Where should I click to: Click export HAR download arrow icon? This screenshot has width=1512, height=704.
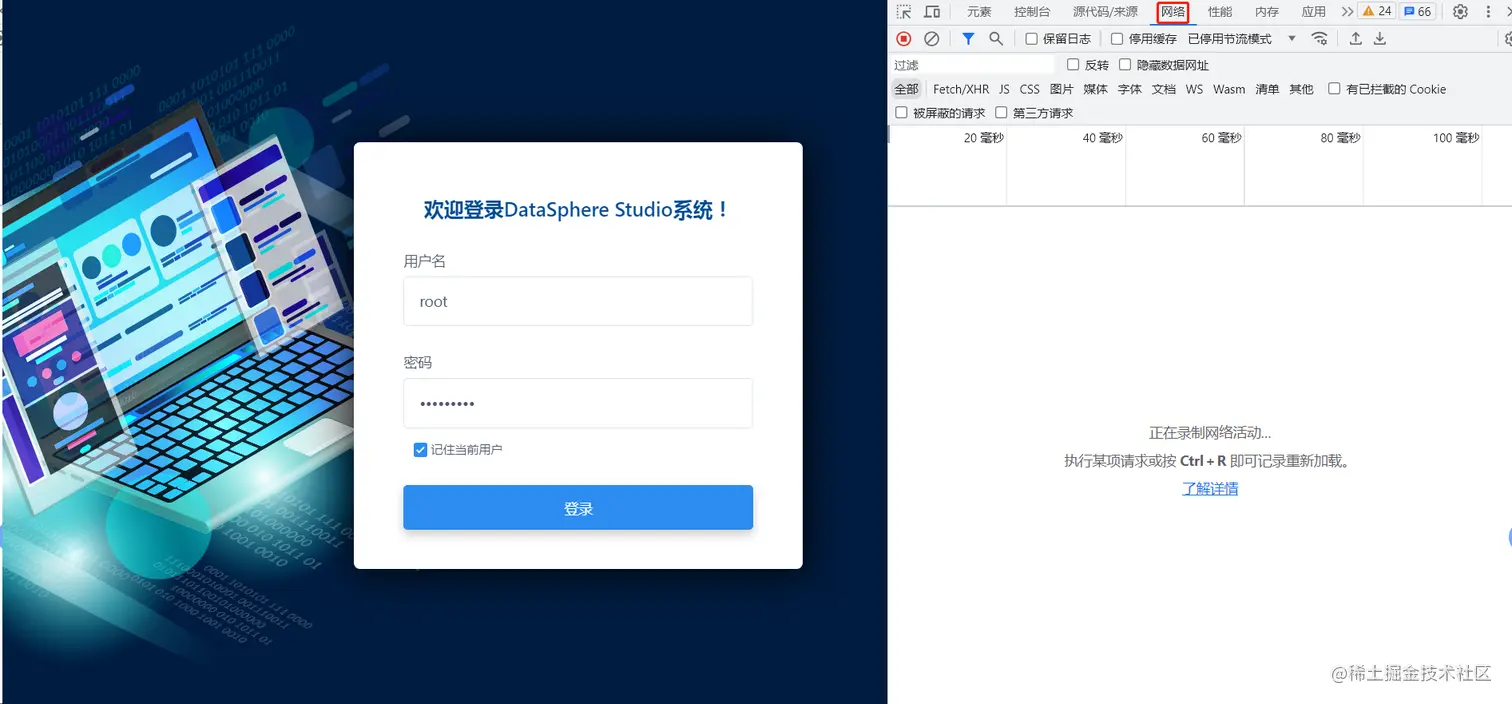point(1380,38)
